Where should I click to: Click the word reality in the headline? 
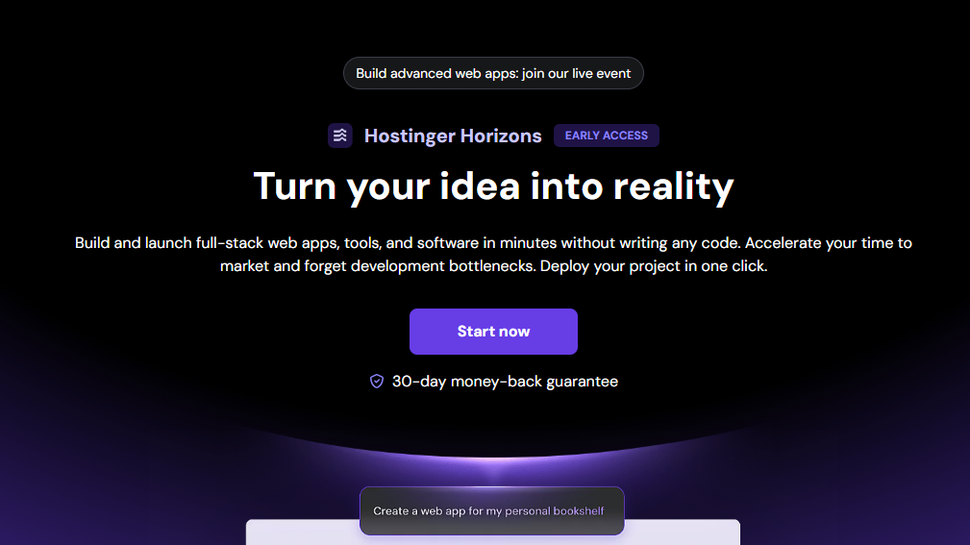[x=673, y=186]
